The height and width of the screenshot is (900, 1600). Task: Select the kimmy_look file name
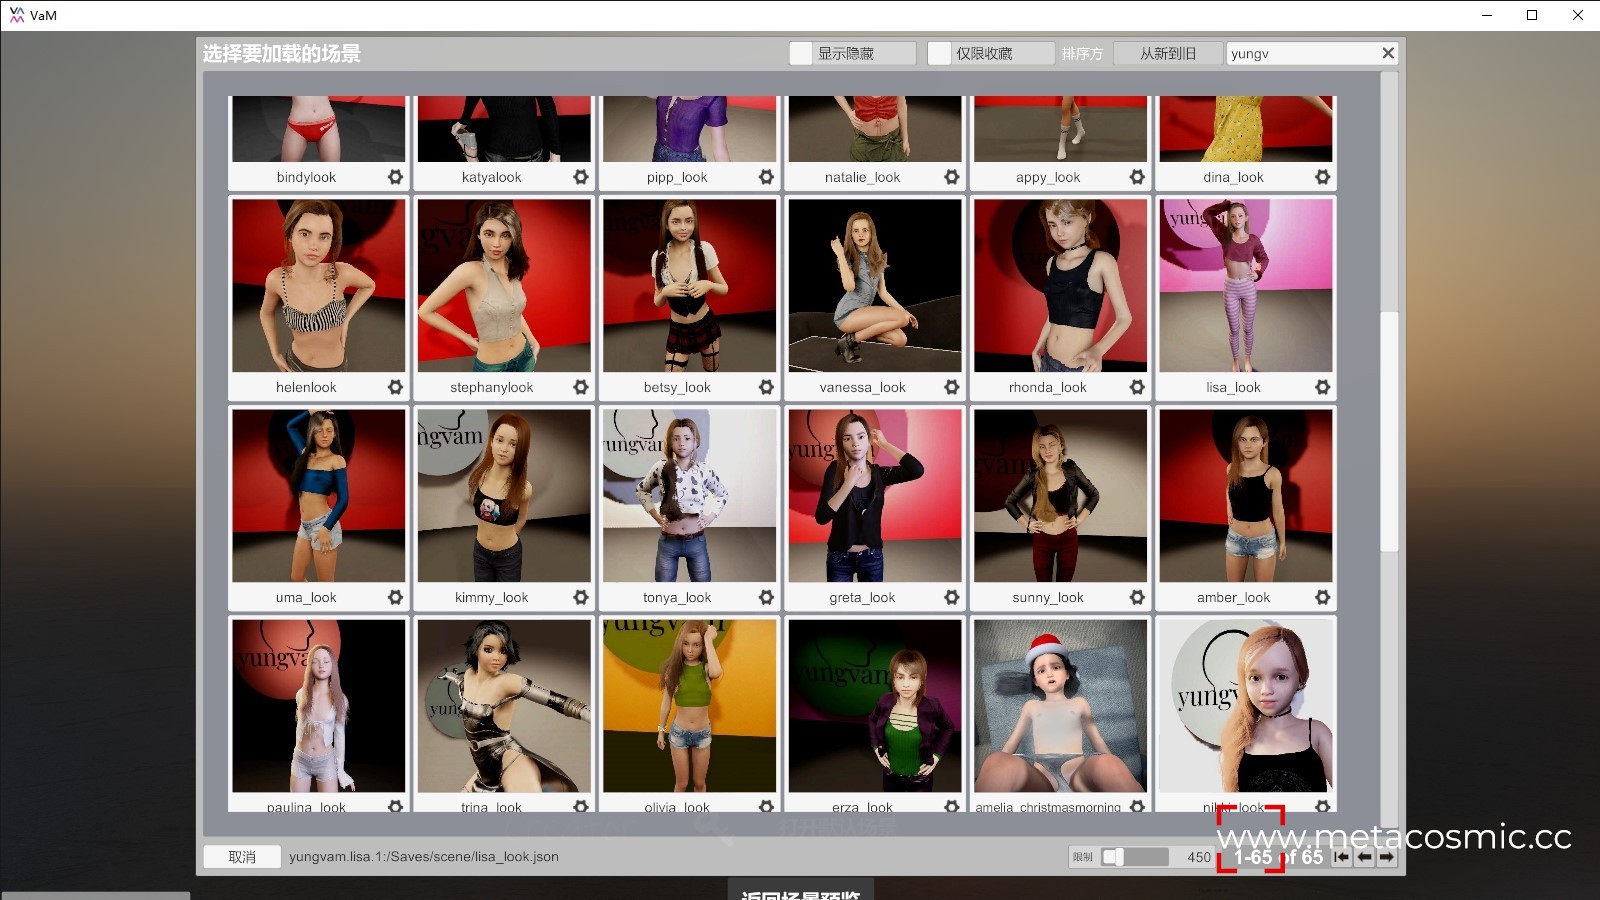click(491, 597)
